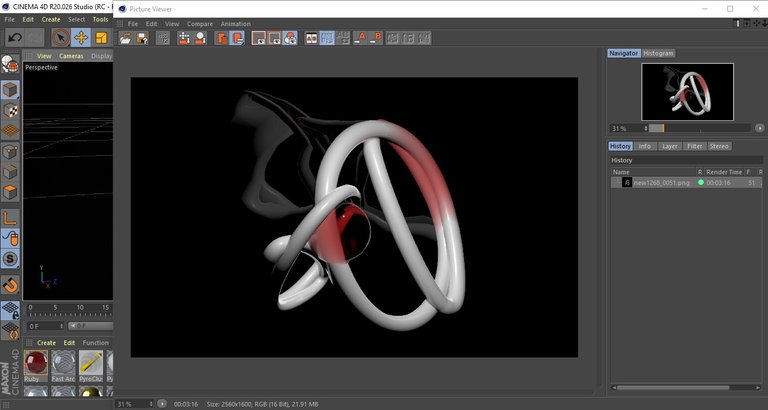Switch to Navigator tab

pos(624,53)
